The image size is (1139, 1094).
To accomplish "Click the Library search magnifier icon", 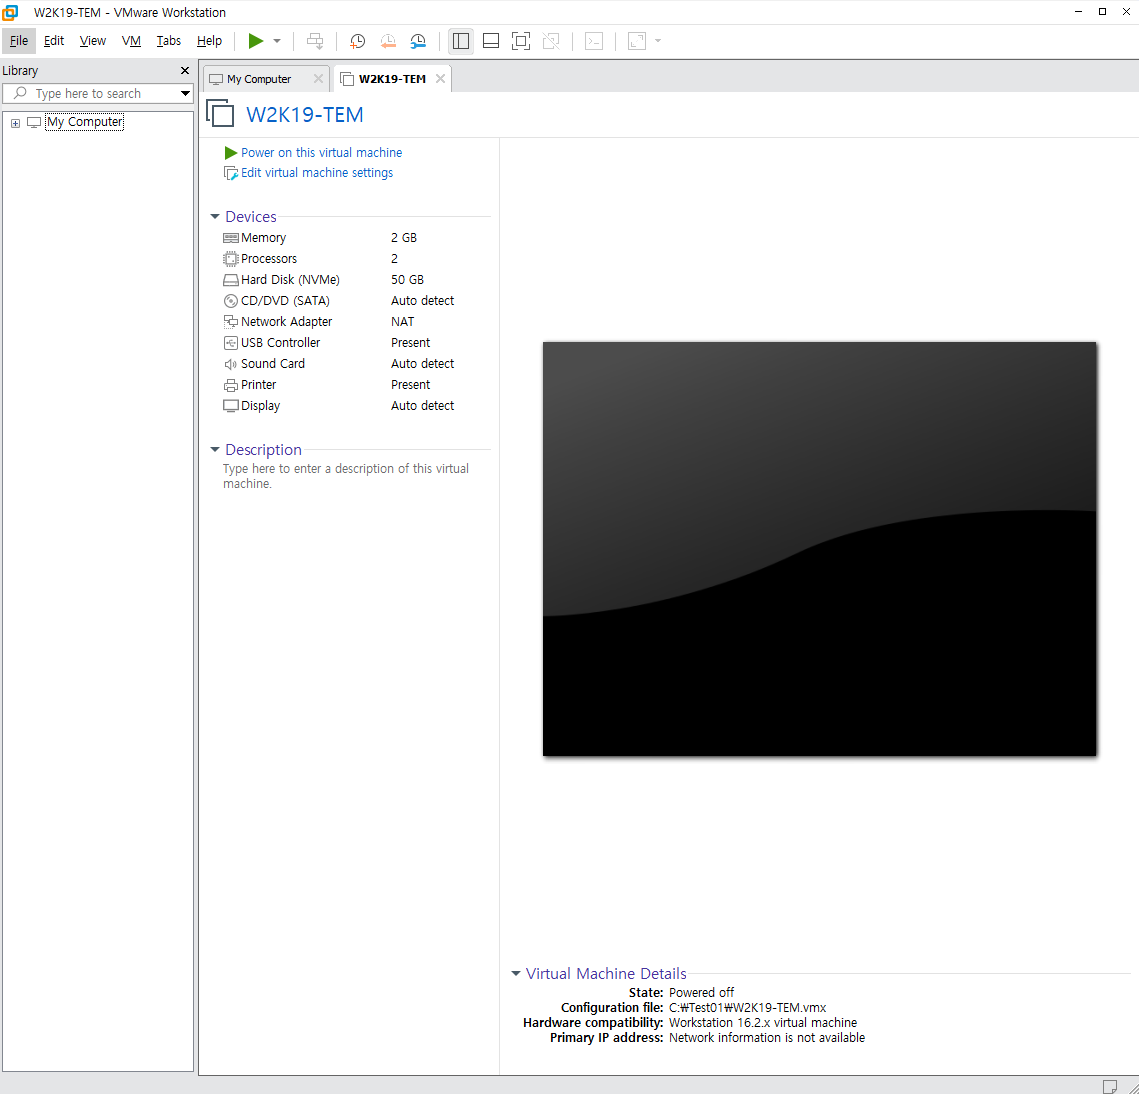I will (20, 93).
